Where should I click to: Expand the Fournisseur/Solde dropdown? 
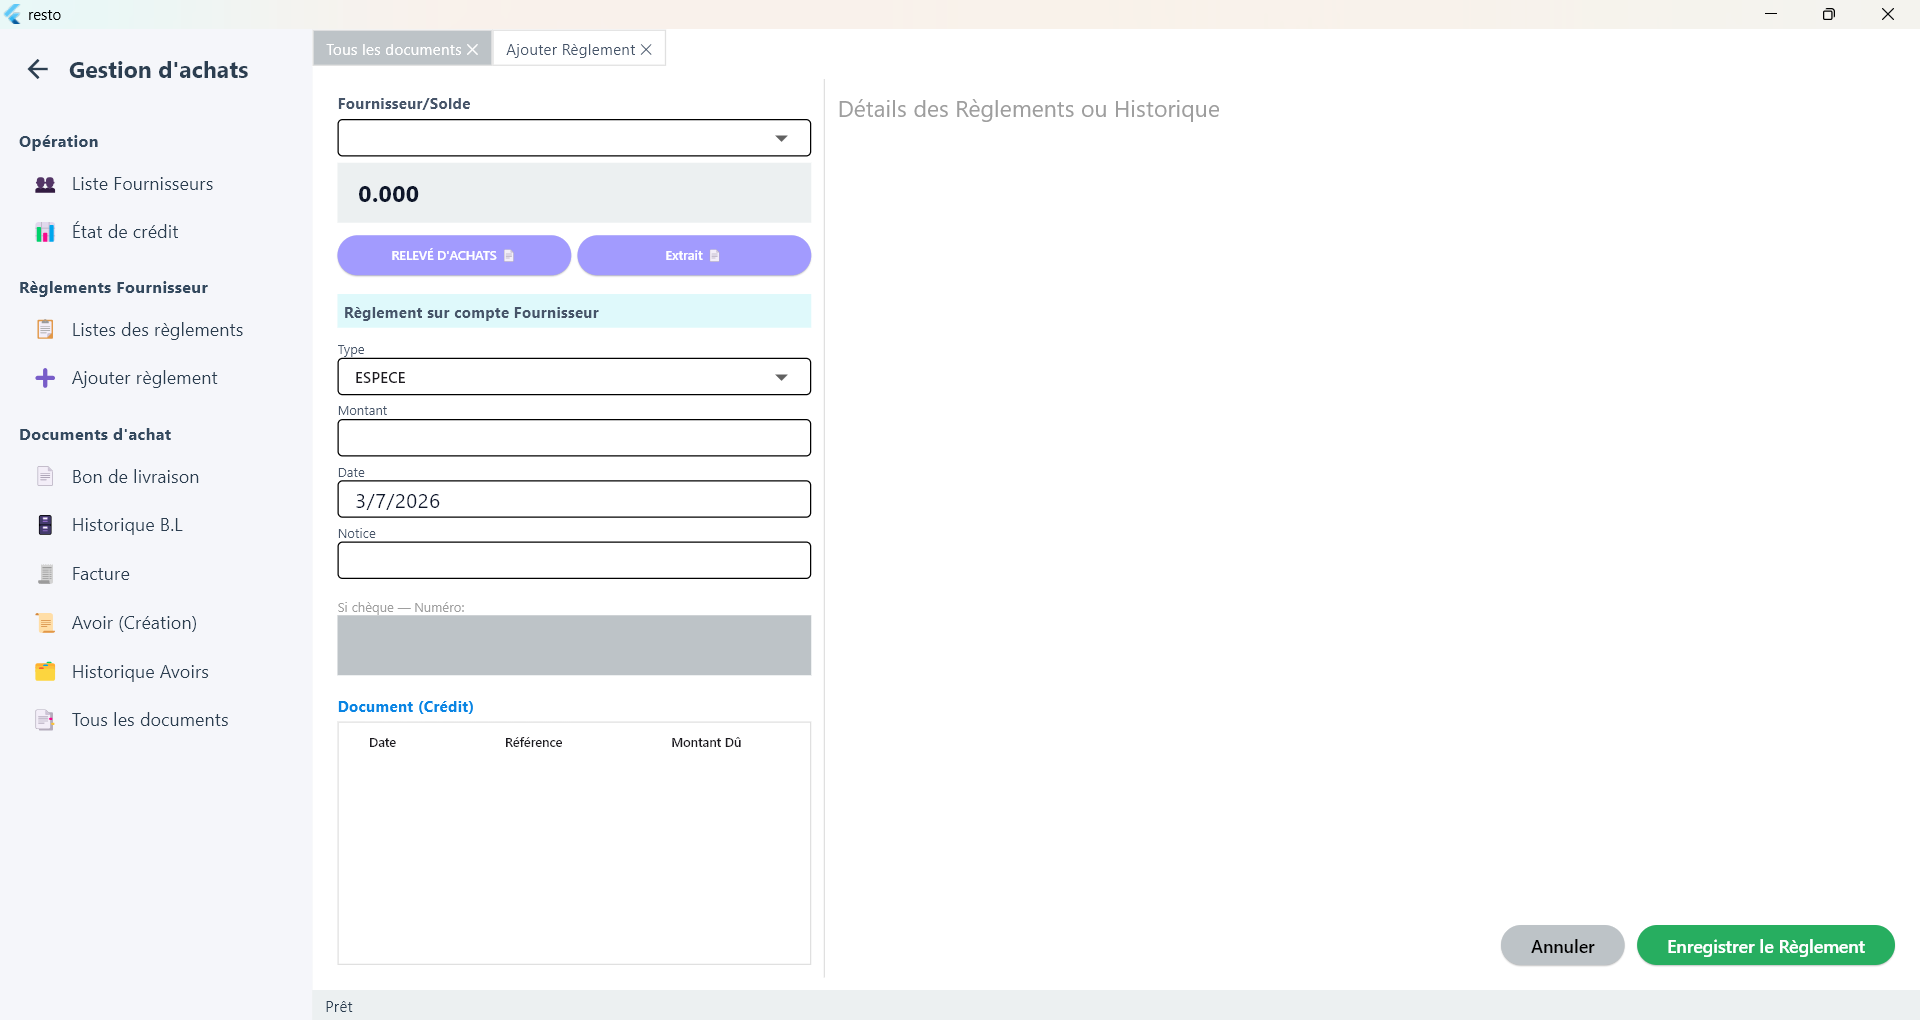574,138
